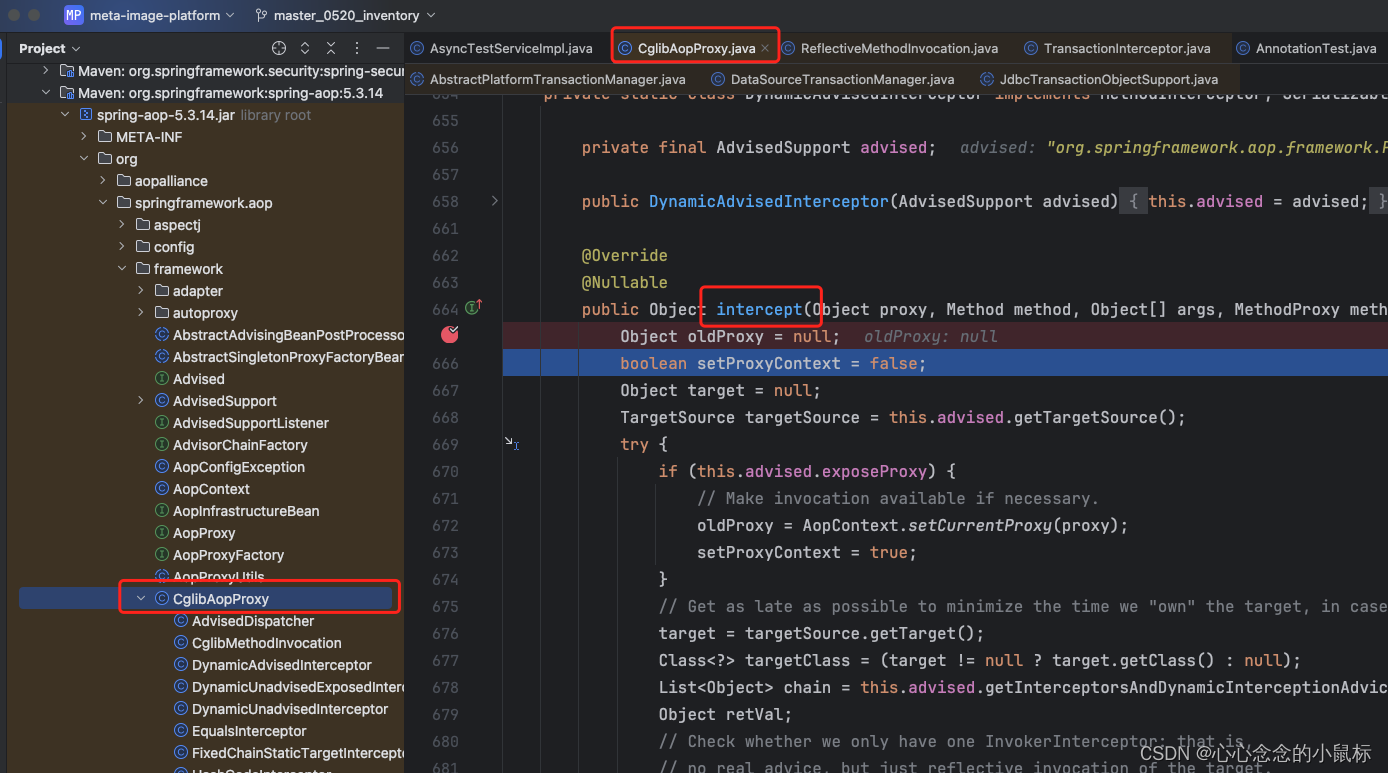Expand the adapter package
Screen dimensions: 1388x773
(142, 291)
